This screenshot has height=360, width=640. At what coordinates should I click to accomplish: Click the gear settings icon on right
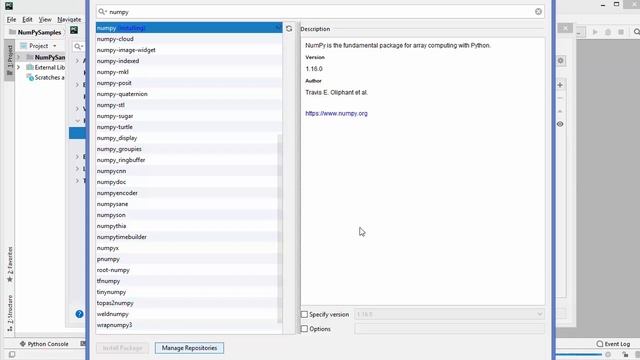(x=560, y=61)
